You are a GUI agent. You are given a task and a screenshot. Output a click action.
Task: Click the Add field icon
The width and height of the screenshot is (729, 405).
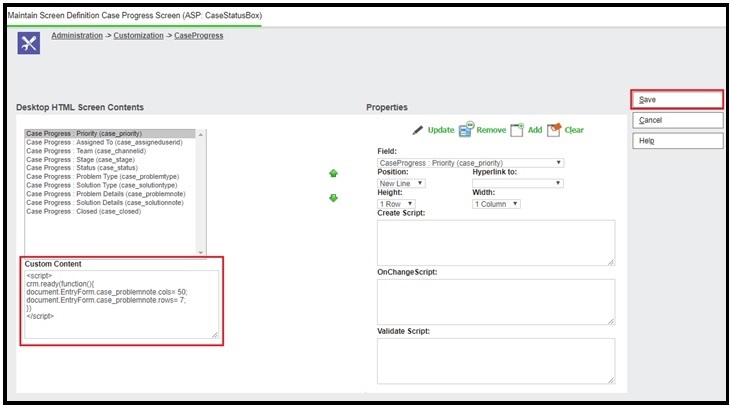coord(517,130)
